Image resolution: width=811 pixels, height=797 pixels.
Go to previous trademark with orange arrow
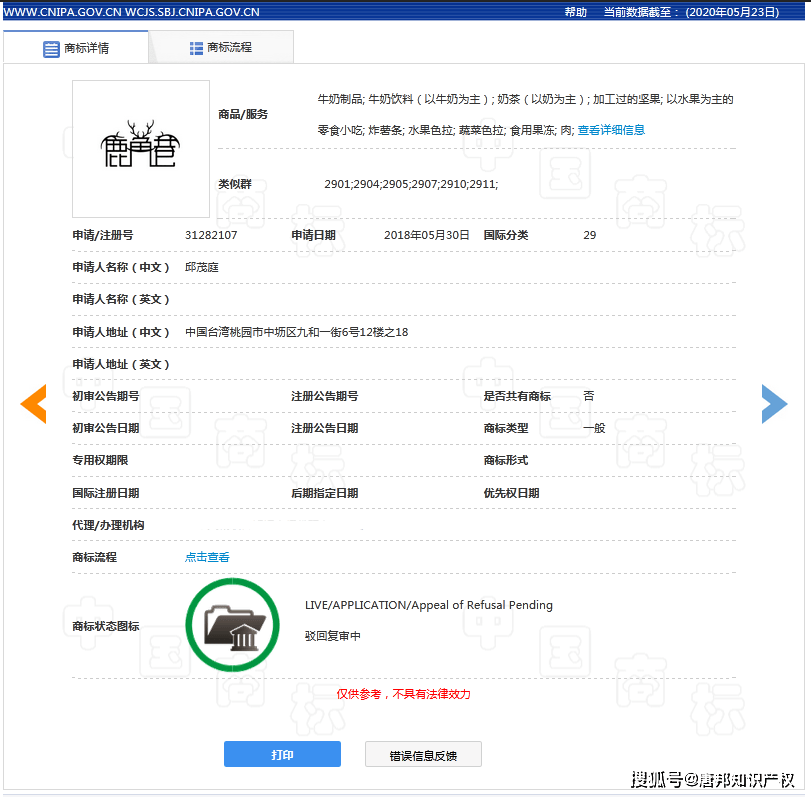pyautogui.click(x=33, y=404)
